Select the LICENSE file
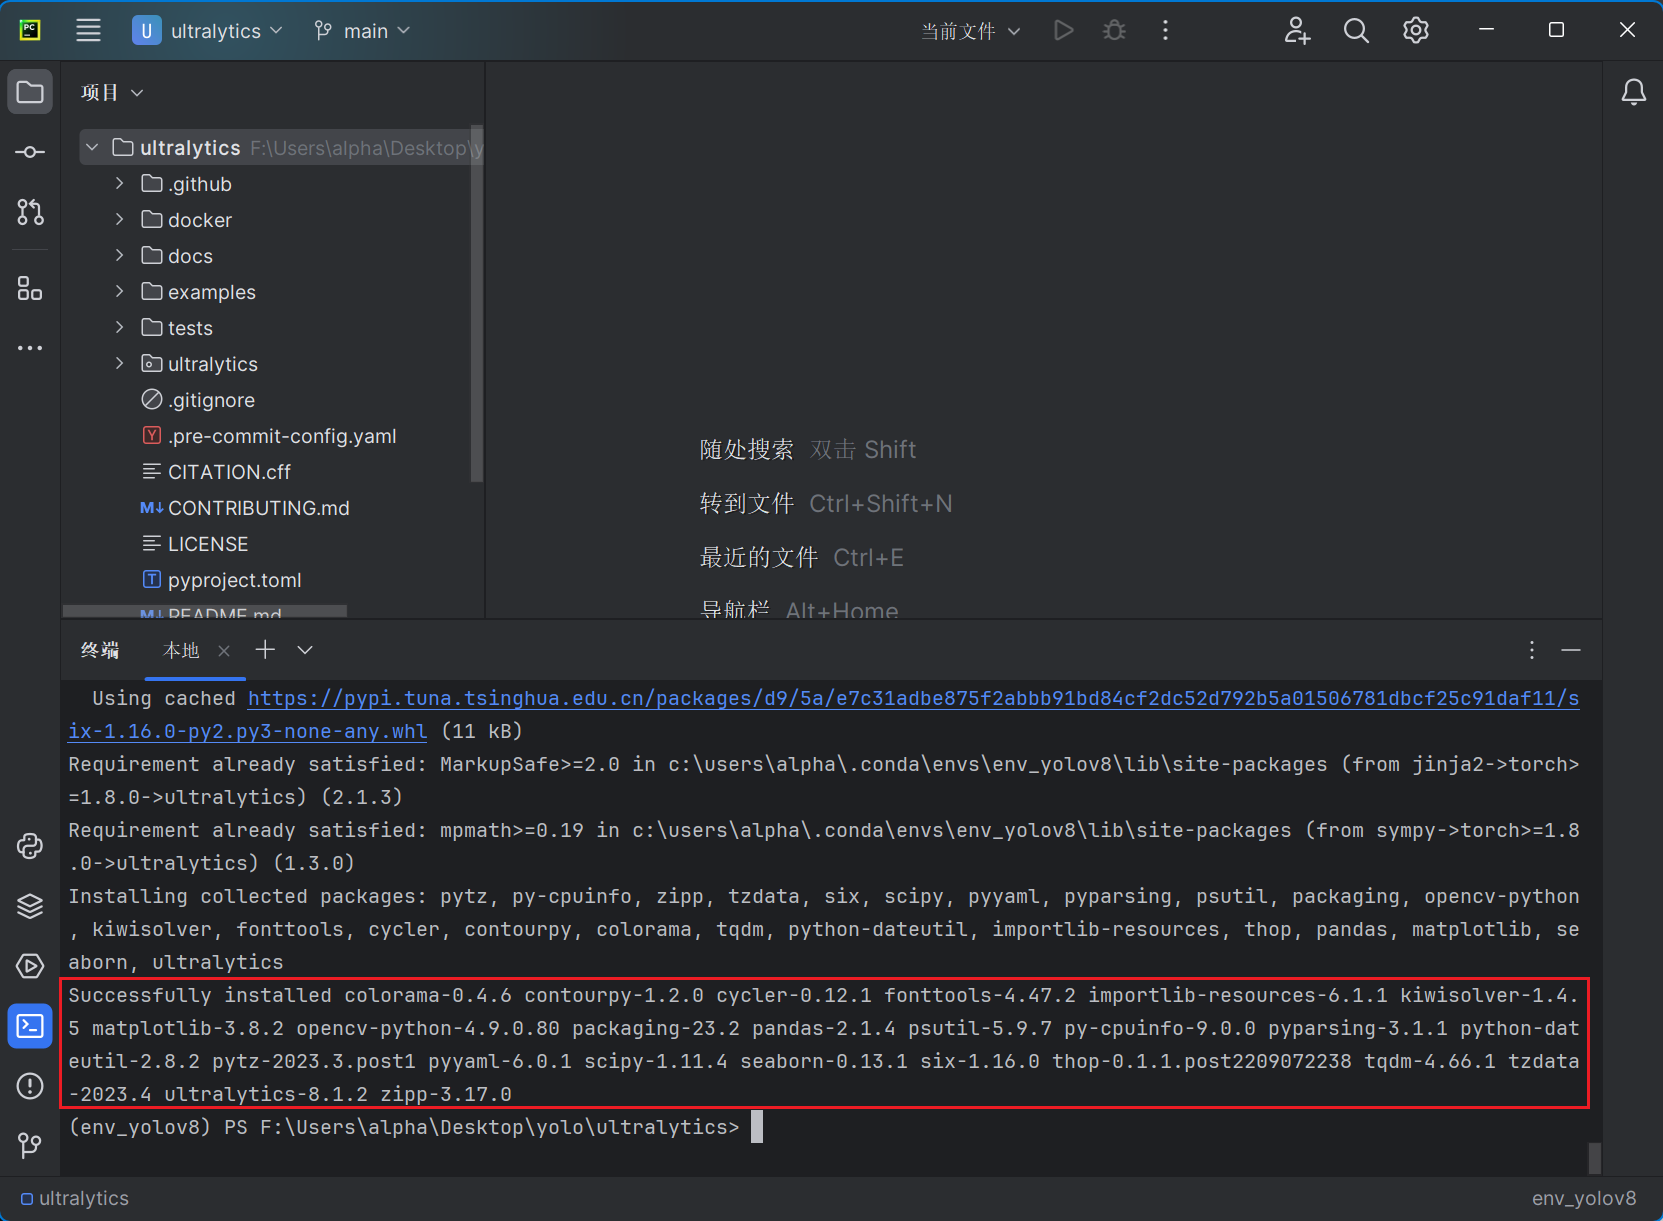This screenshot has height=1221, width=1663. pyautogui.click(x=194, y=544)
